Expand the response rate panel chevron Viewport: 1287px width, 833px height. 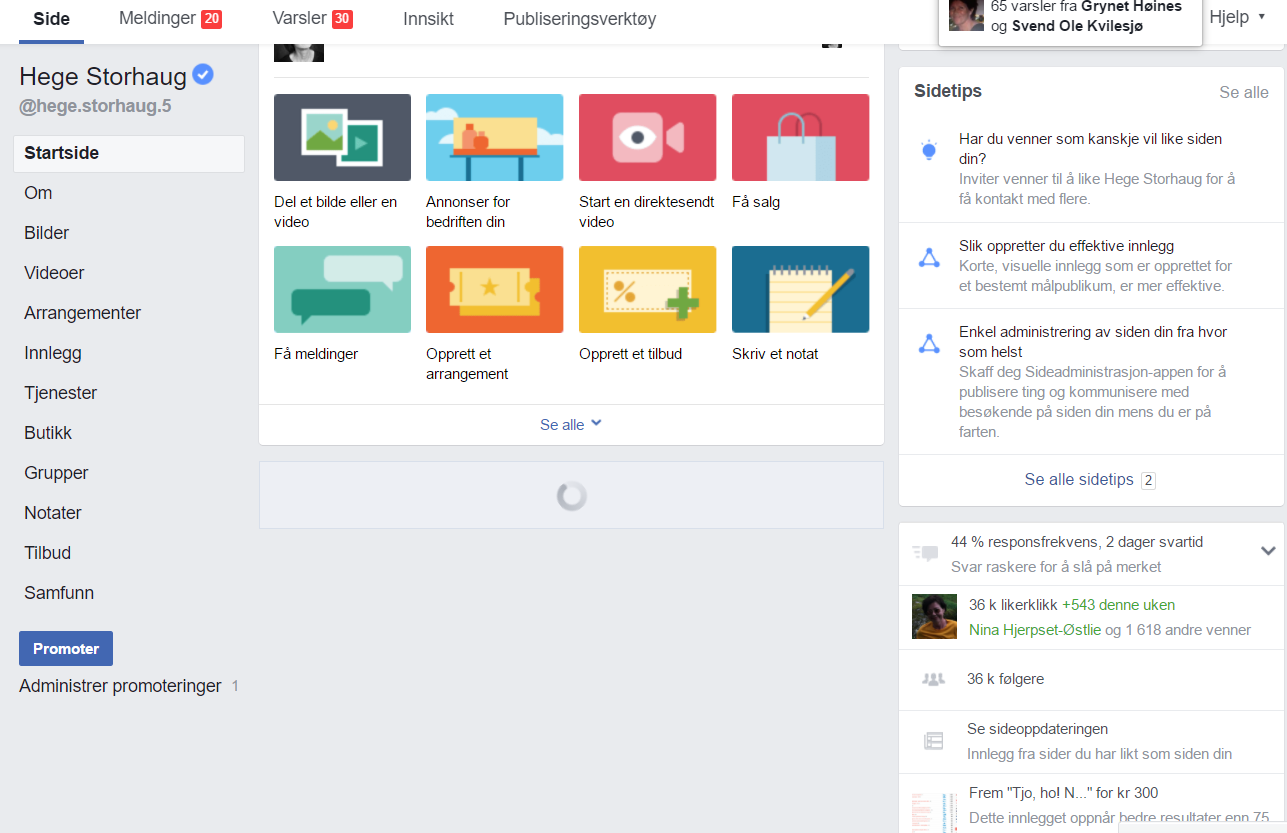tap(1268, 551)
